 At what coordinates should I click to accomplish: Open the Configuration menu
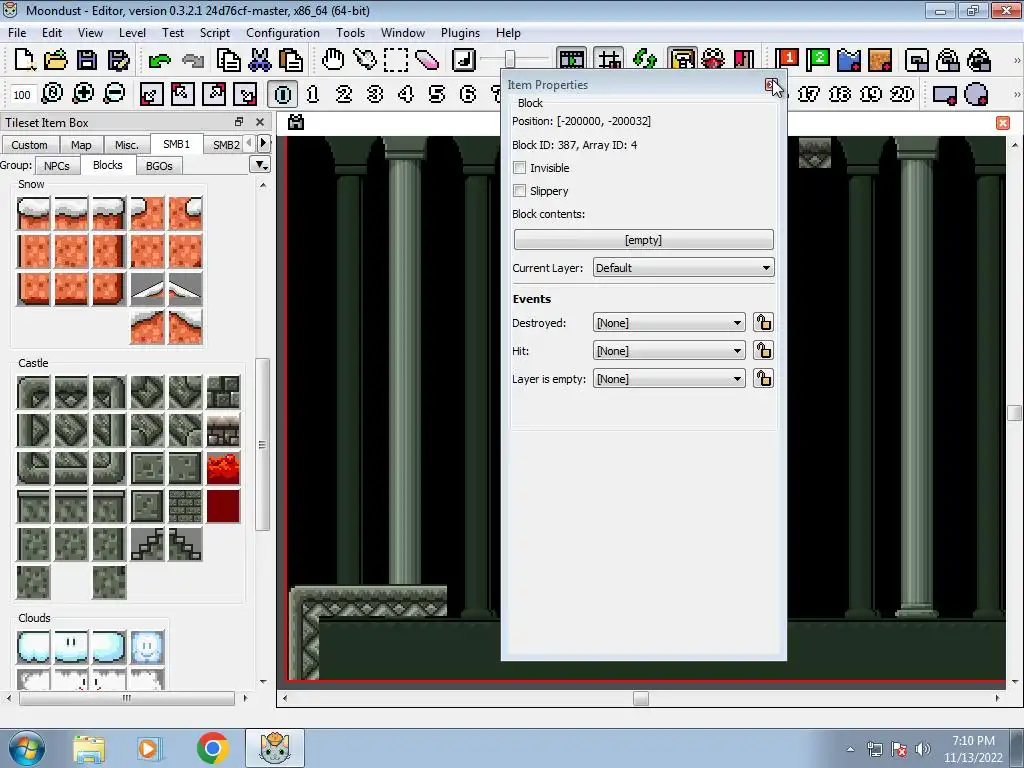pos(283,33)
